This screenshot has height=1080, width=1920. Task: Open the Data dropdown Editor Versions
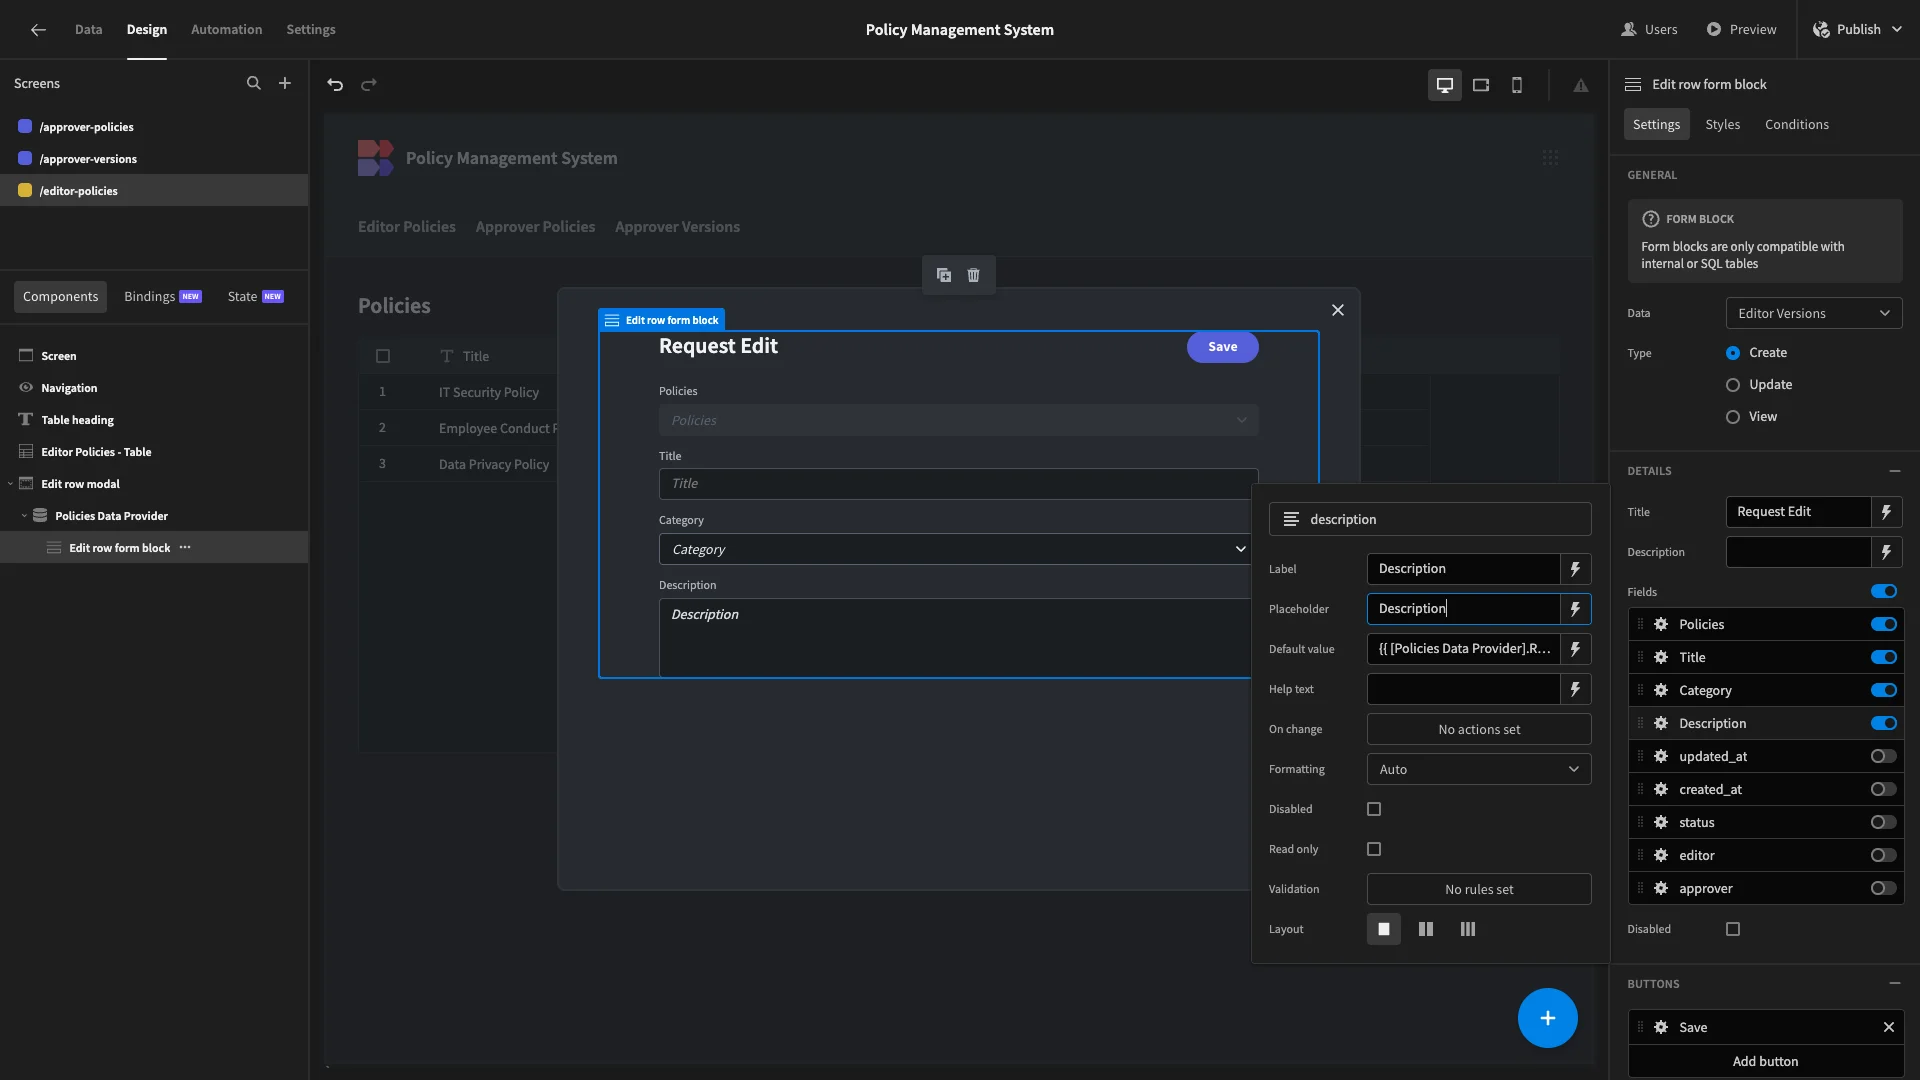(1814, 313)
